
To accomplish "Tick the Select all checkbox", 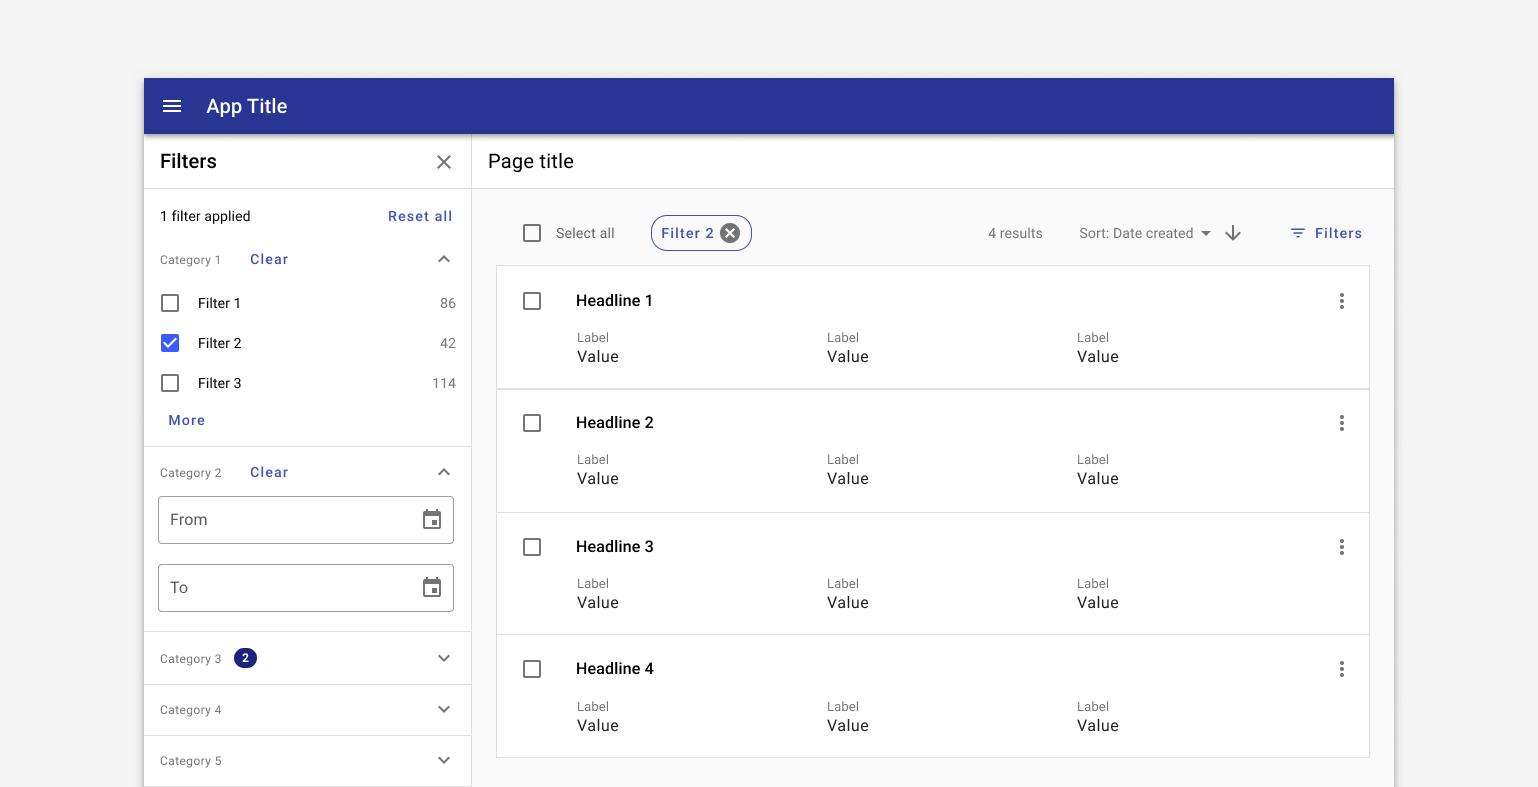I will (x=532, y=233).
